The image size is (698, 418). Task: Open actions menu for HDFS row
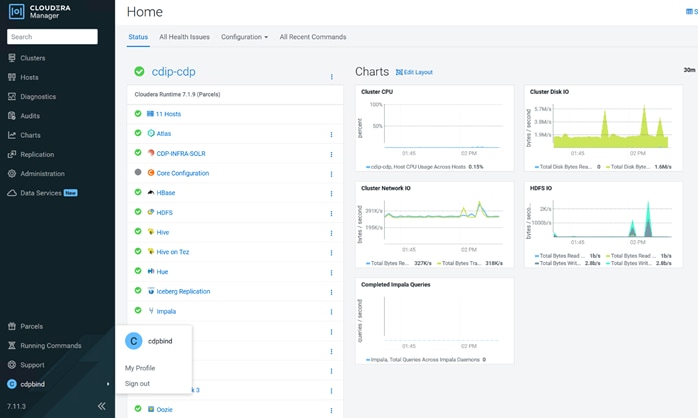click(331, 214)
